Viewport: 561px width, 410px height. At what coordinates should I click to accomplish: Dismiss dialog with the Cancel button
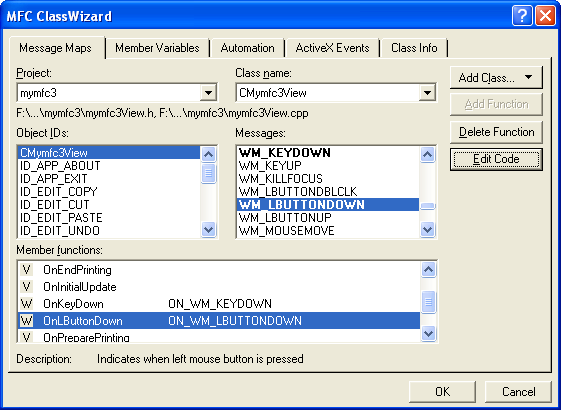click(518, 391)
